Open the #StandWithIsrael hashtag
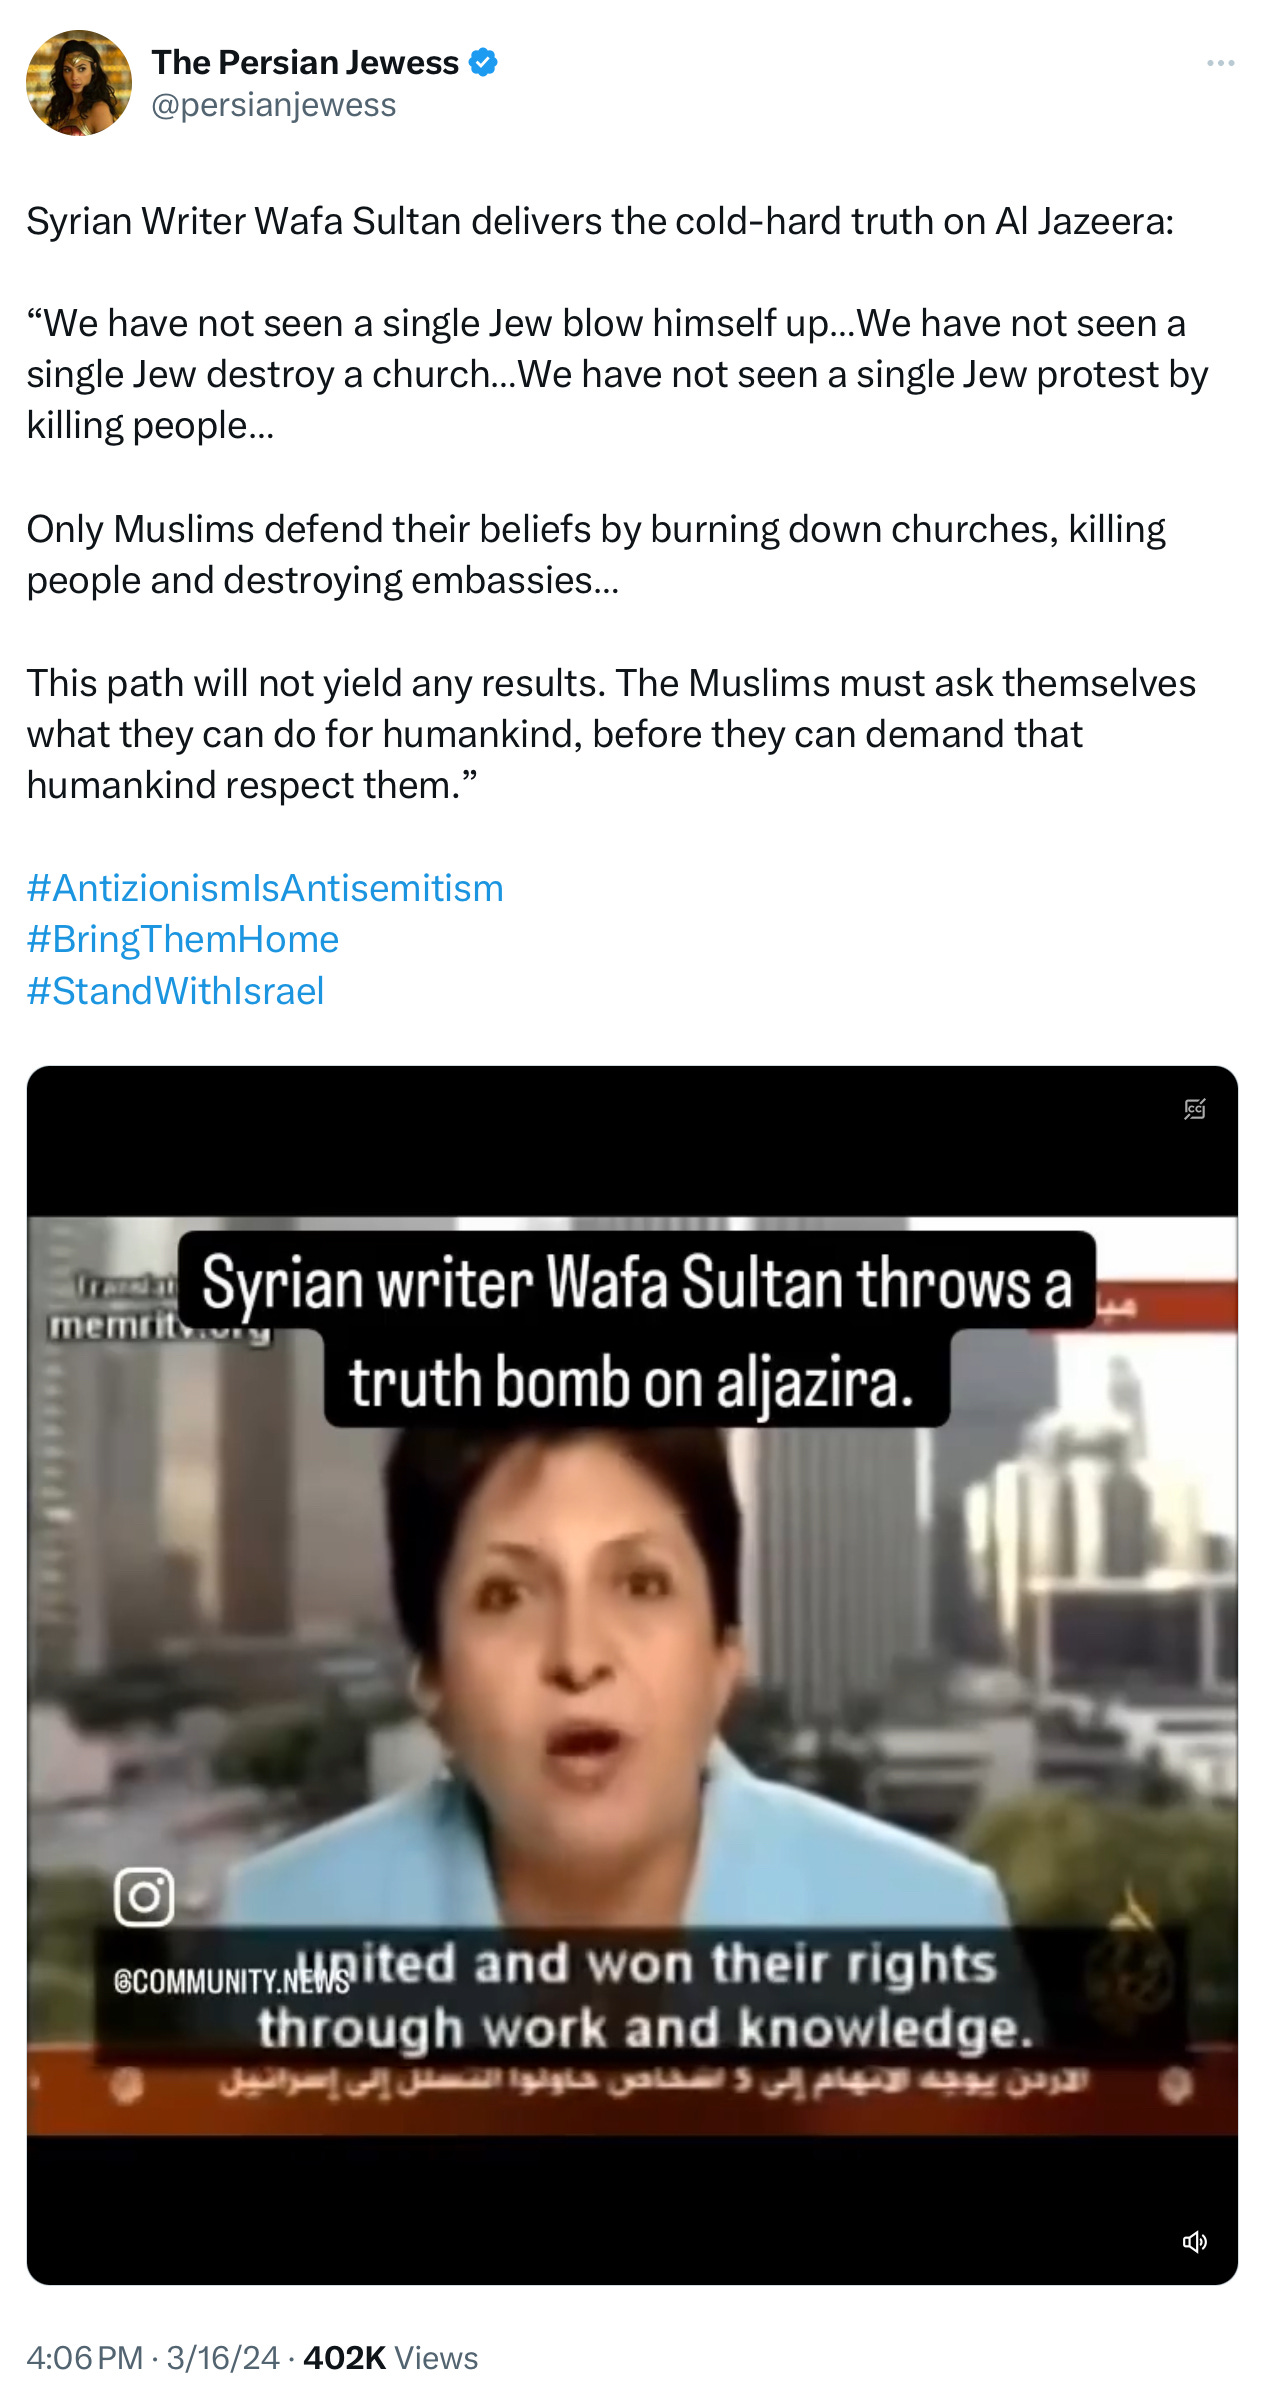 pos(175,991)
